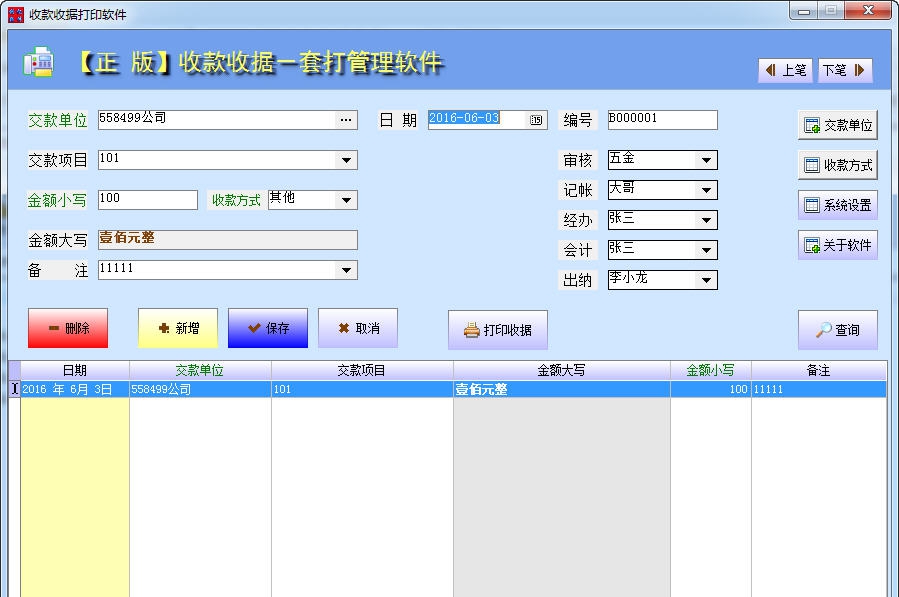Go to next record with 下笔 arrow

click(x=844, y=71)
